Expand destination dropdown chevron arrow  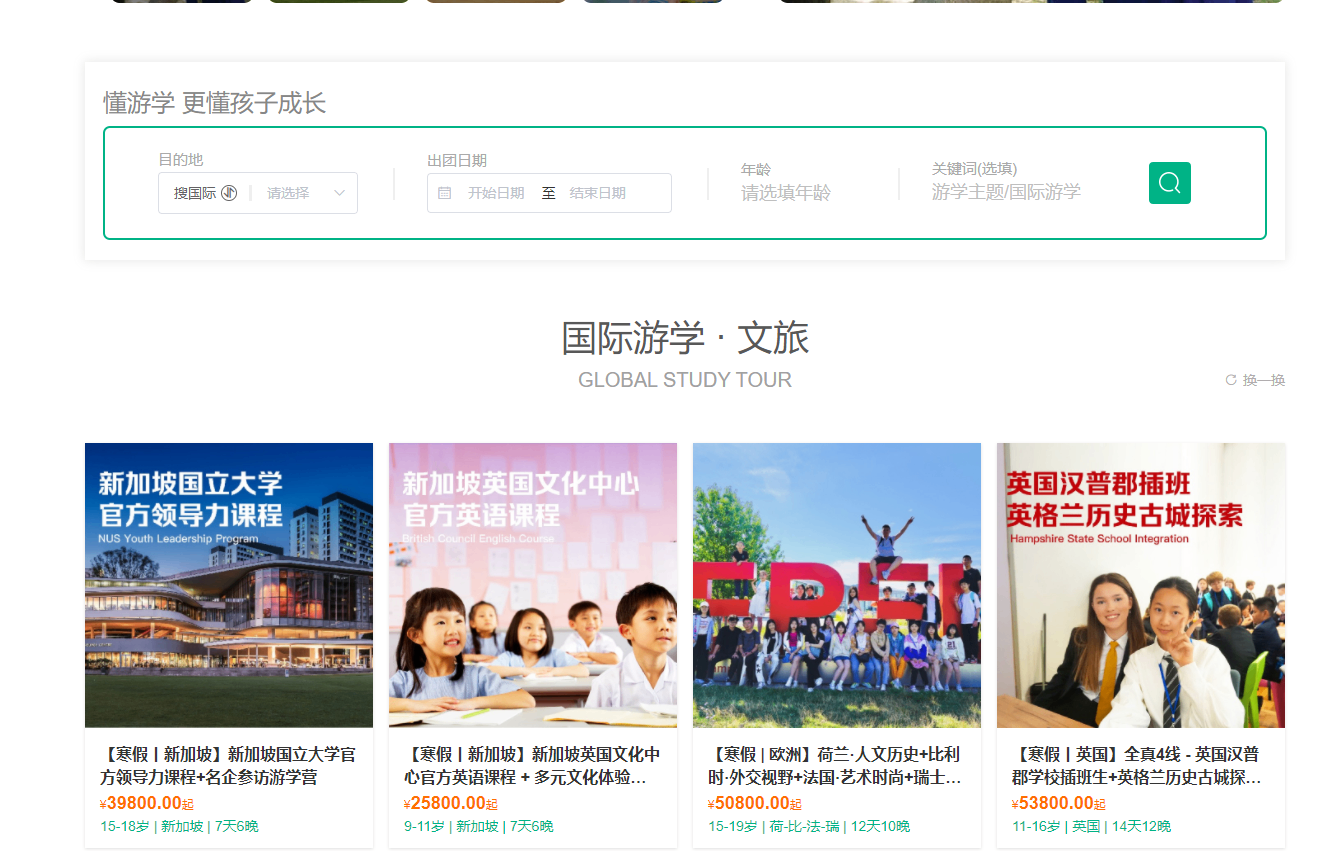point(339,193)
